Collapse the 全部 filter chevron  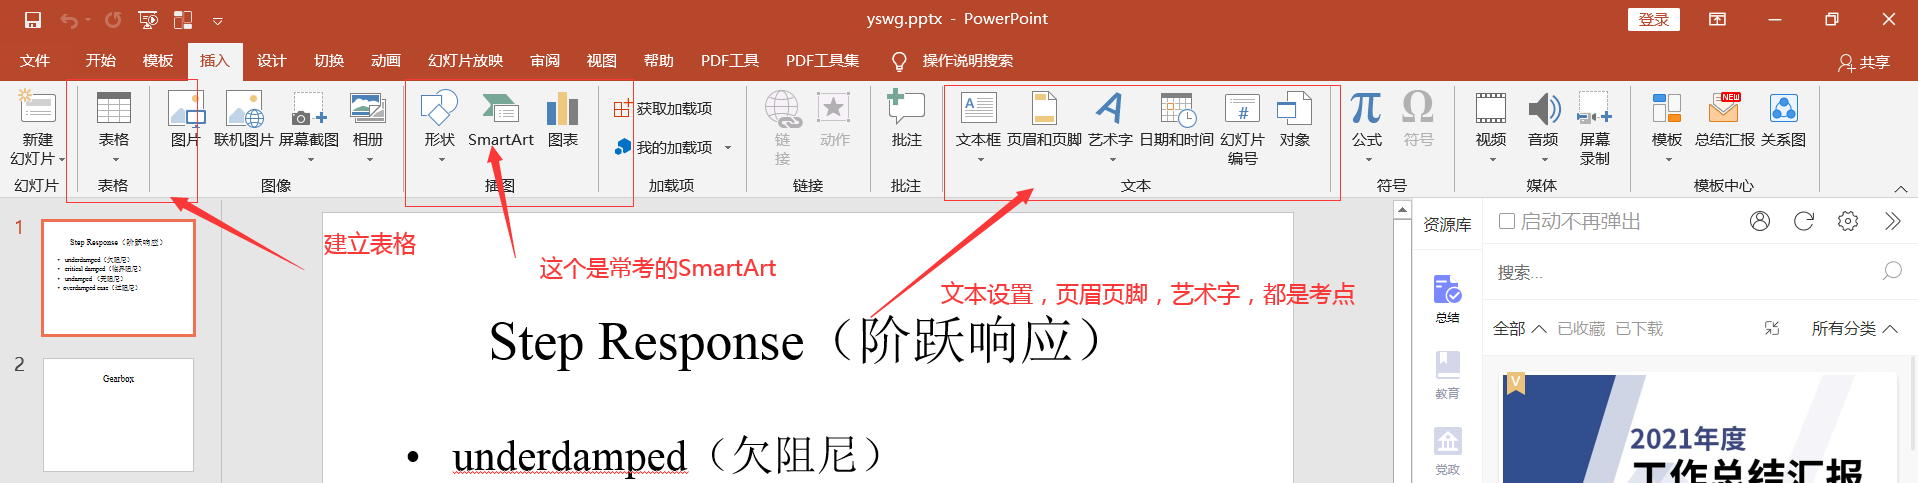[x=1538, y=329]
